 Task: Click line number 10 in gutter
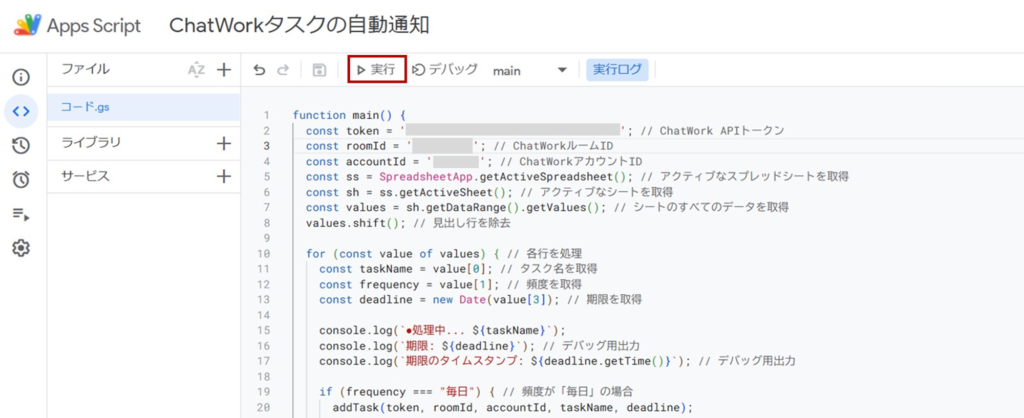point(264,253)
